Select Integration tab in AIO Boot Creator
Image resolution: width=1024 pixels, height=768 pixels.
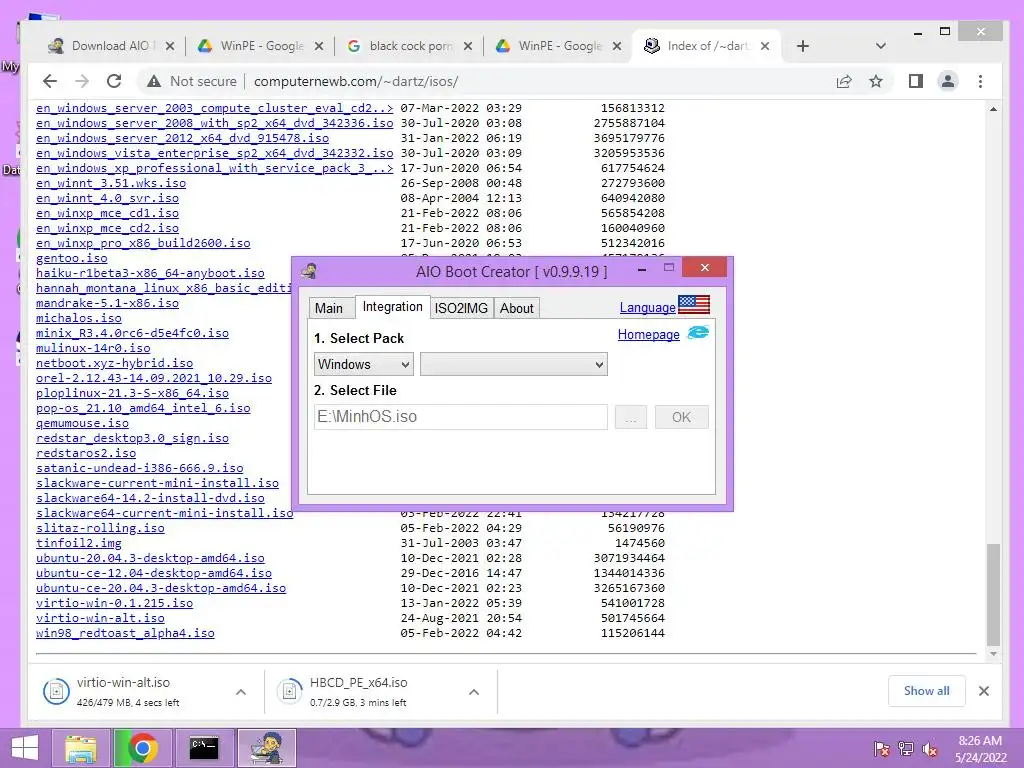tap(392, 307)
